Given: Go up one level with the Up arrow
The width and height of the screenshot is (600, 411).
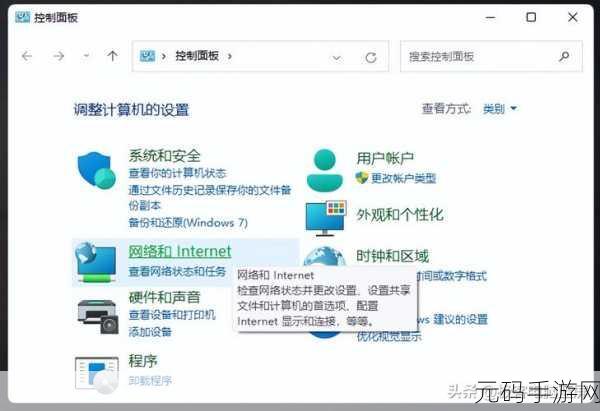Looking at the screenshot, I should point(112,56).
